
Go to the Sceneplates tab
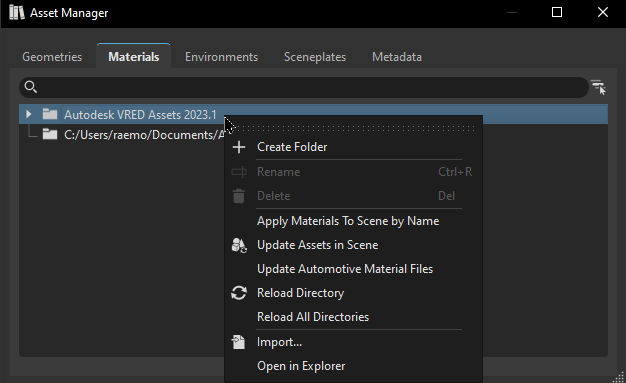315,57
